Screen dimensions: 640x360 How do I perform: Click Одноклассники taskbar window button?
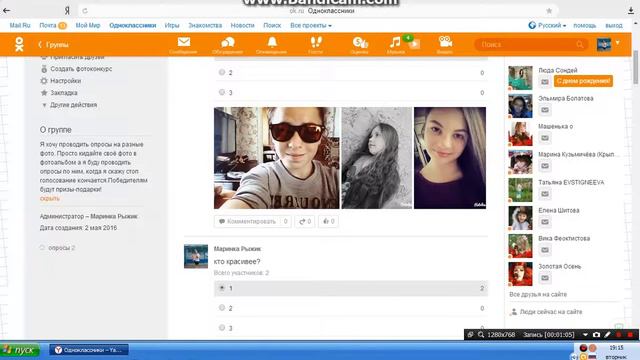89,350
